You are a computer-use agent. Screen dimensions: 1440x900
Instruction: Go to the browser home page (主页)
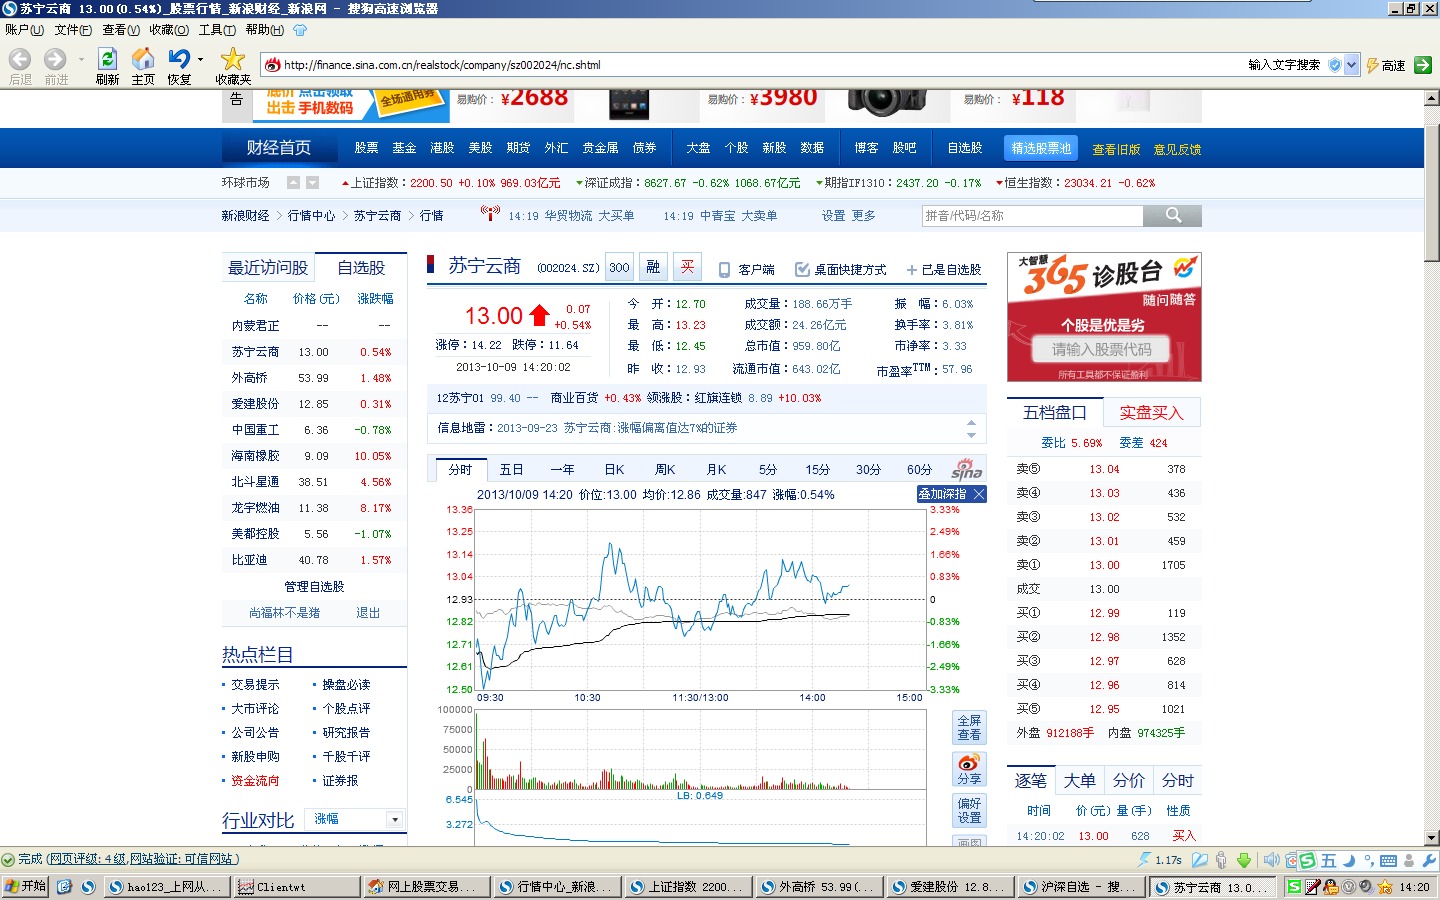[143, 60]
